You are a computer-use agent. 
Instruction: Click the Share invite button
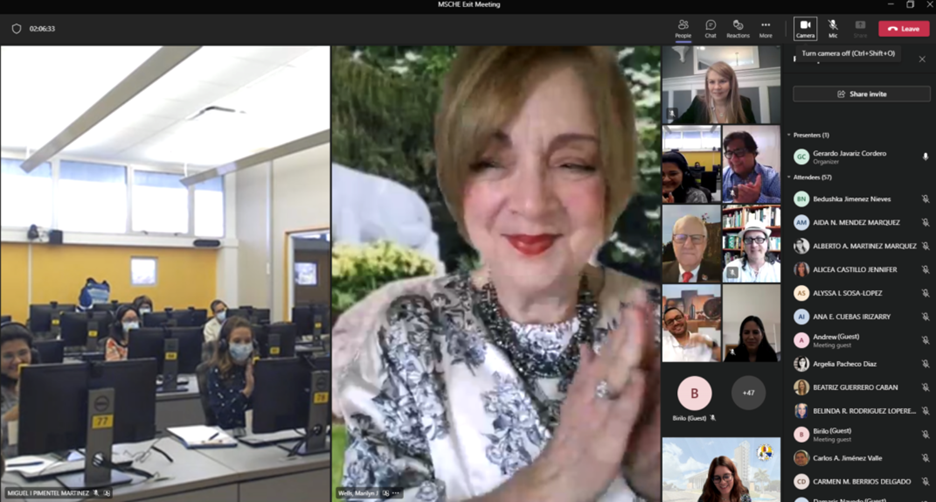click(861, 94)
